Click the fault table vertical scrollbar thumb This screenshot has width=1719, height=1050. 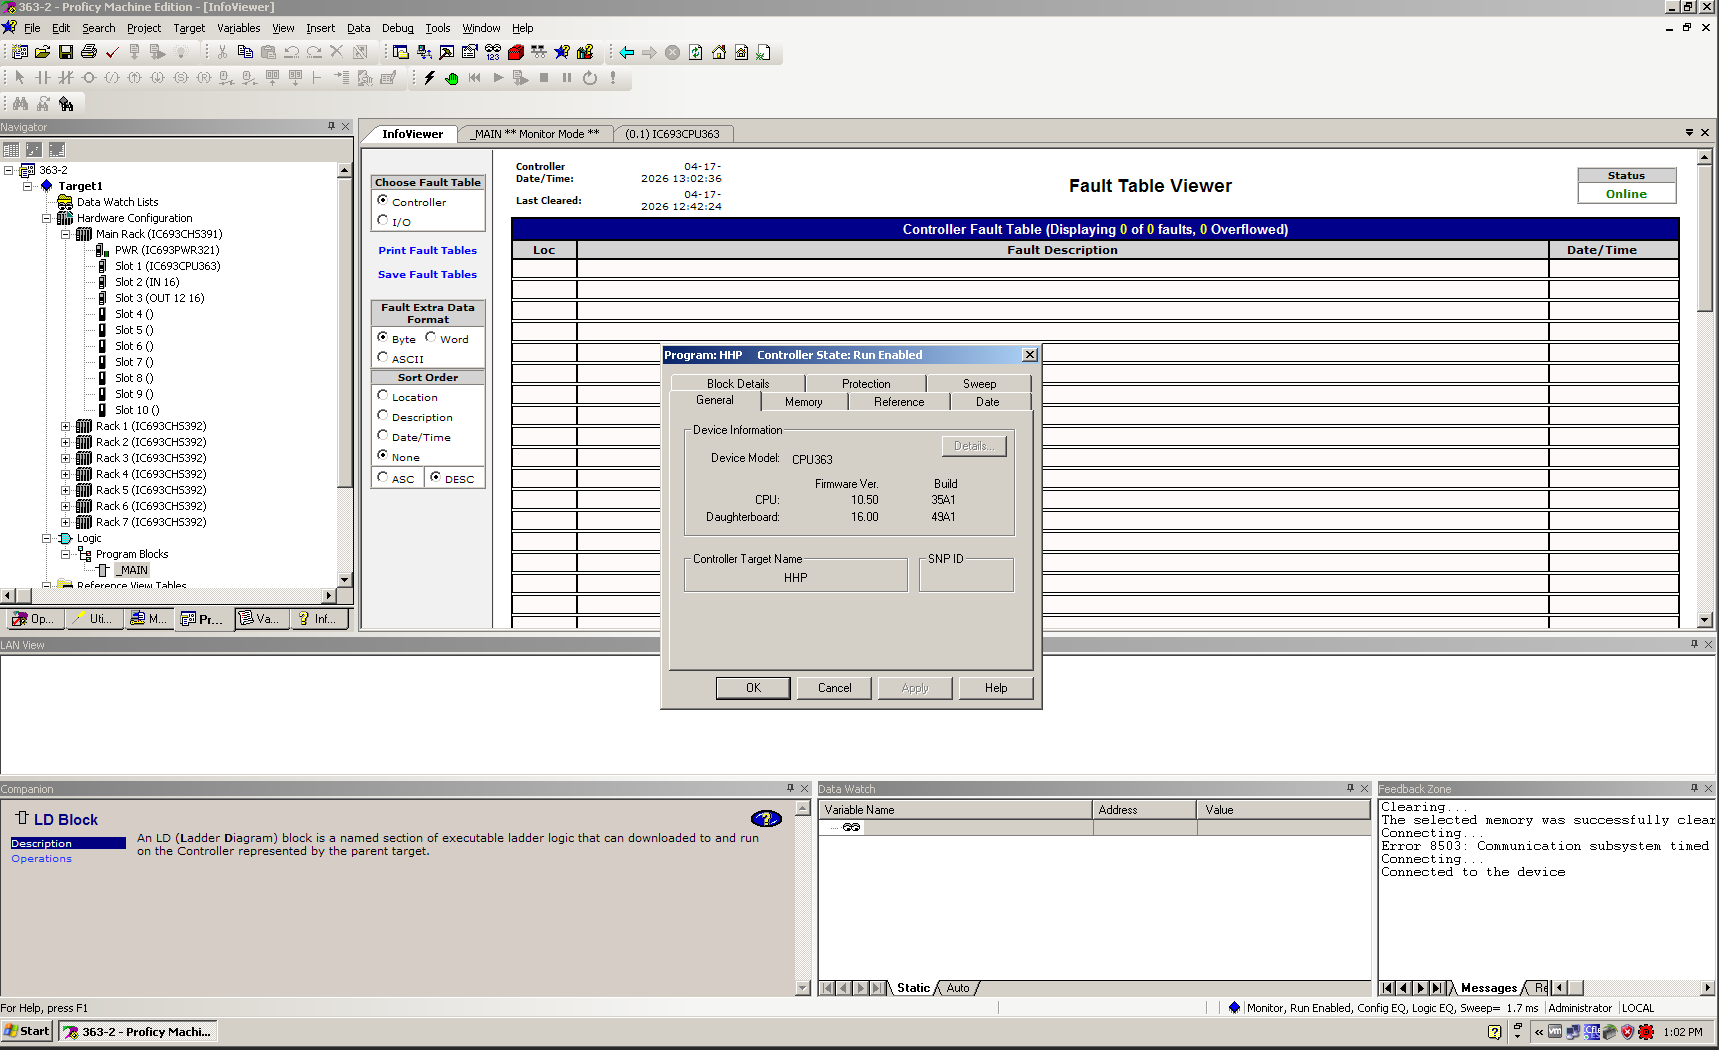click(x=1704, y=240)
